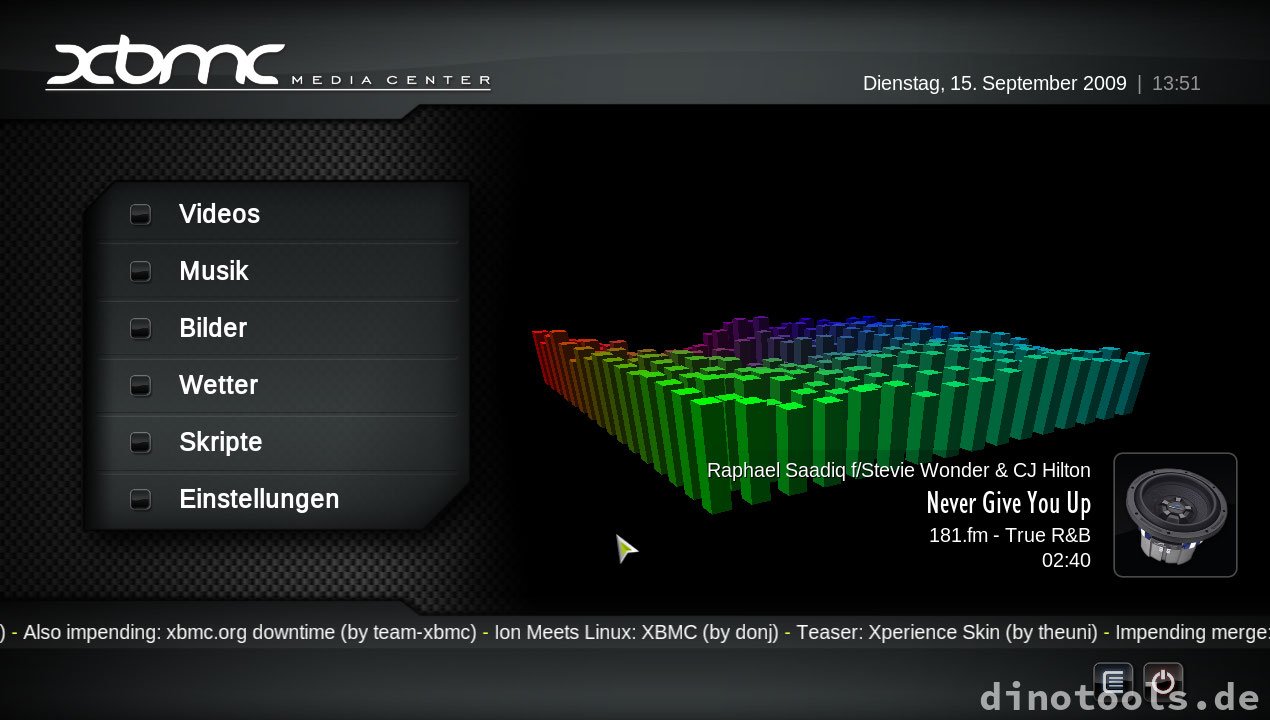
Task: Click the 02:40 playback time
Action: (x=1066, y=561)
